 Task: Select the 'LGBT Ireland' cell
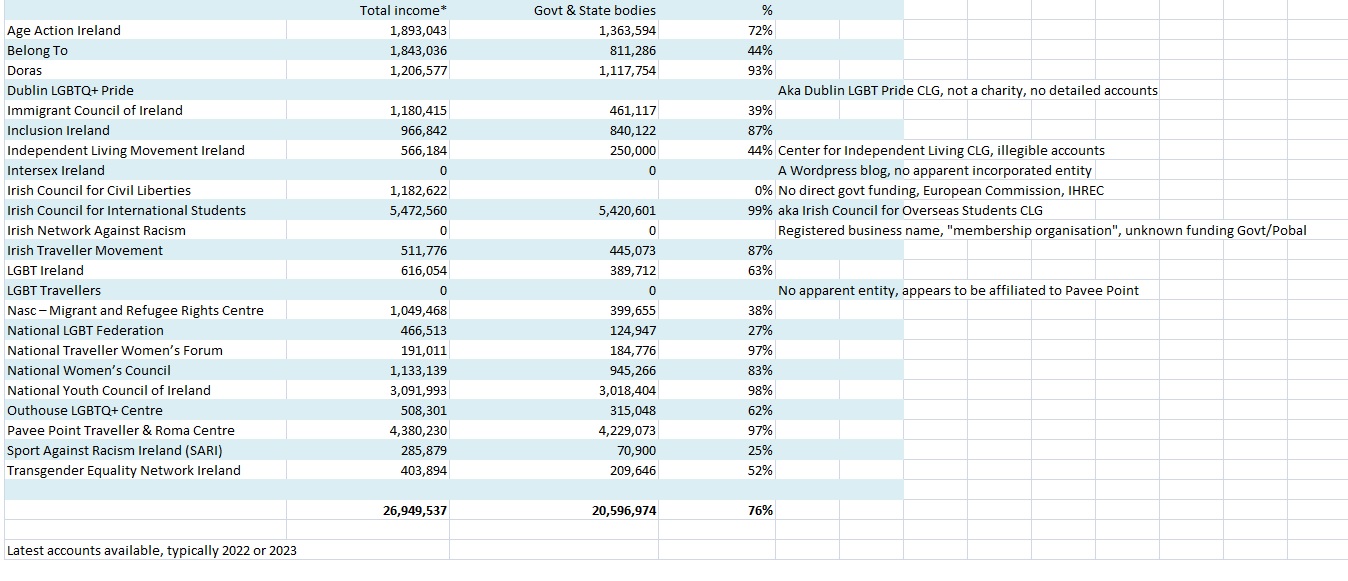(x=145, y=270)
